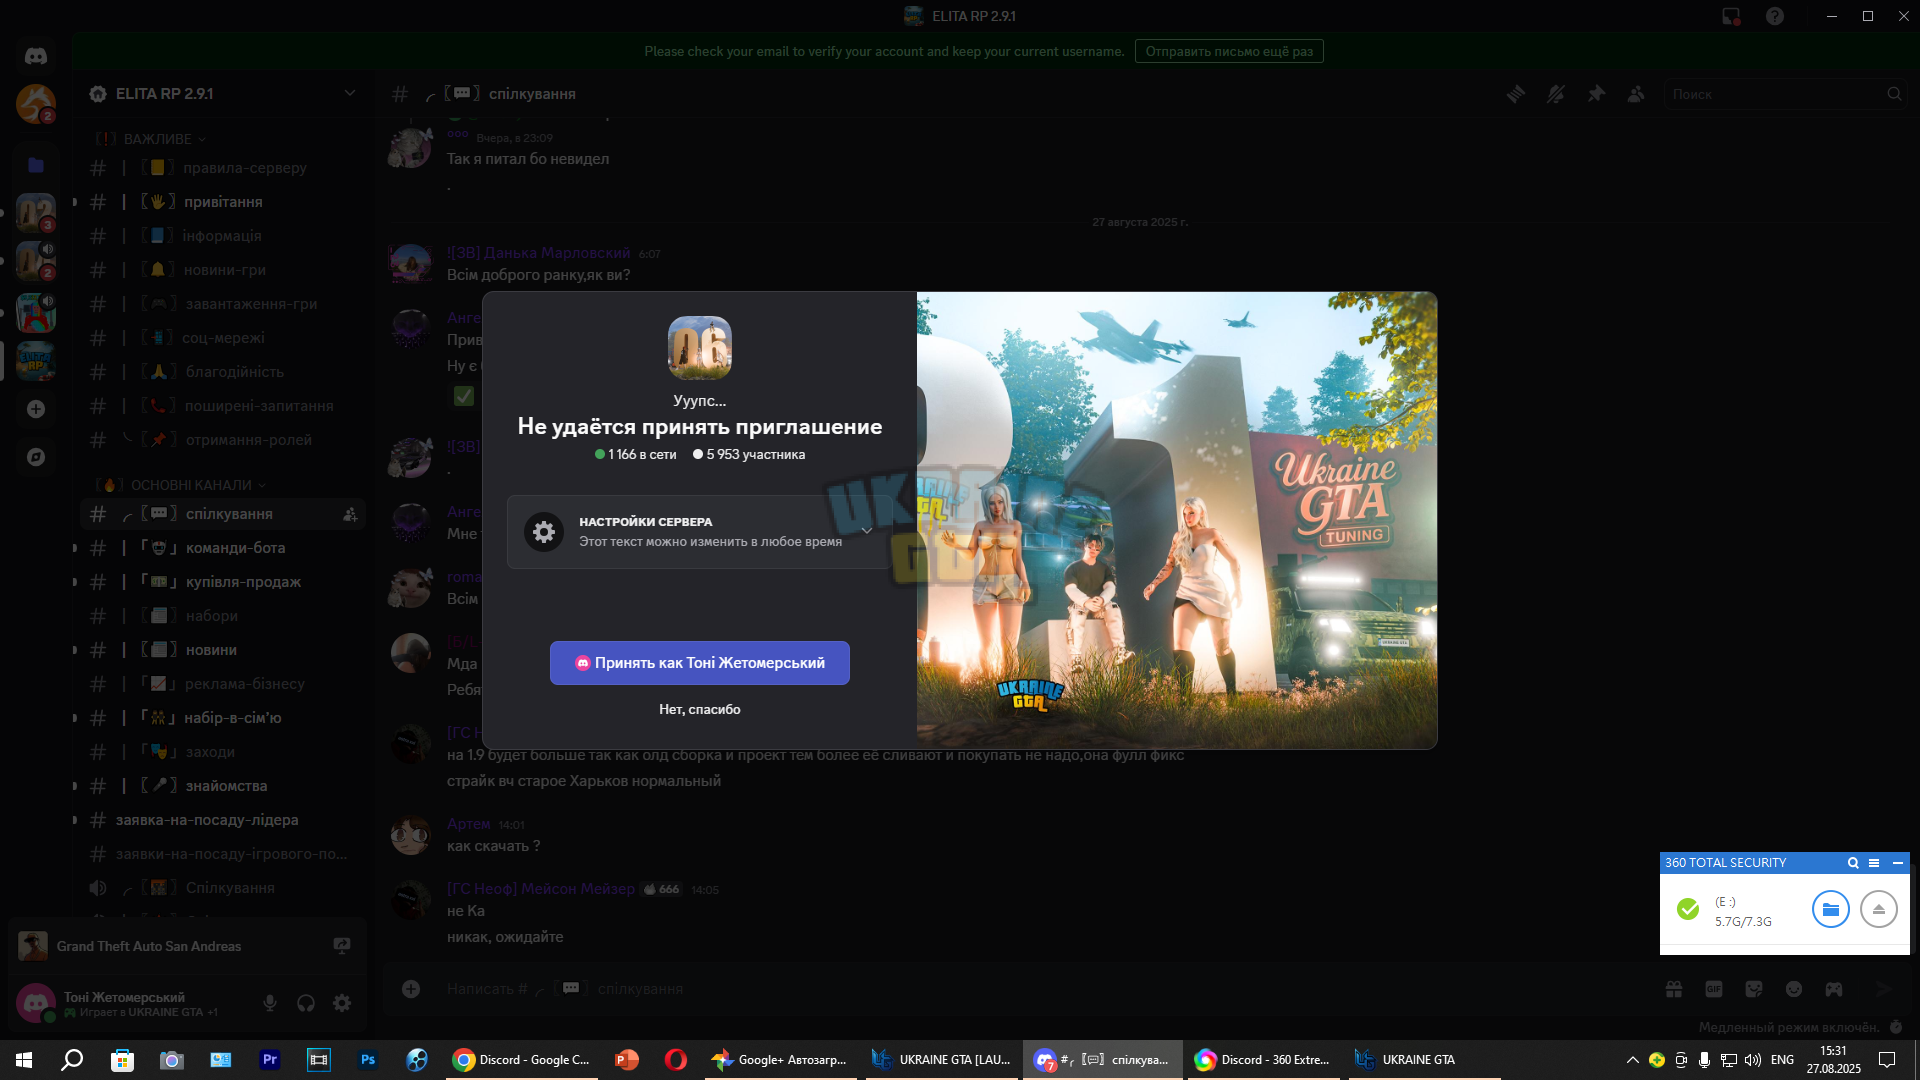Toggle notification settings bell-slash icon
The width and height of the screenshot is (1920, 1080).
1556,94
